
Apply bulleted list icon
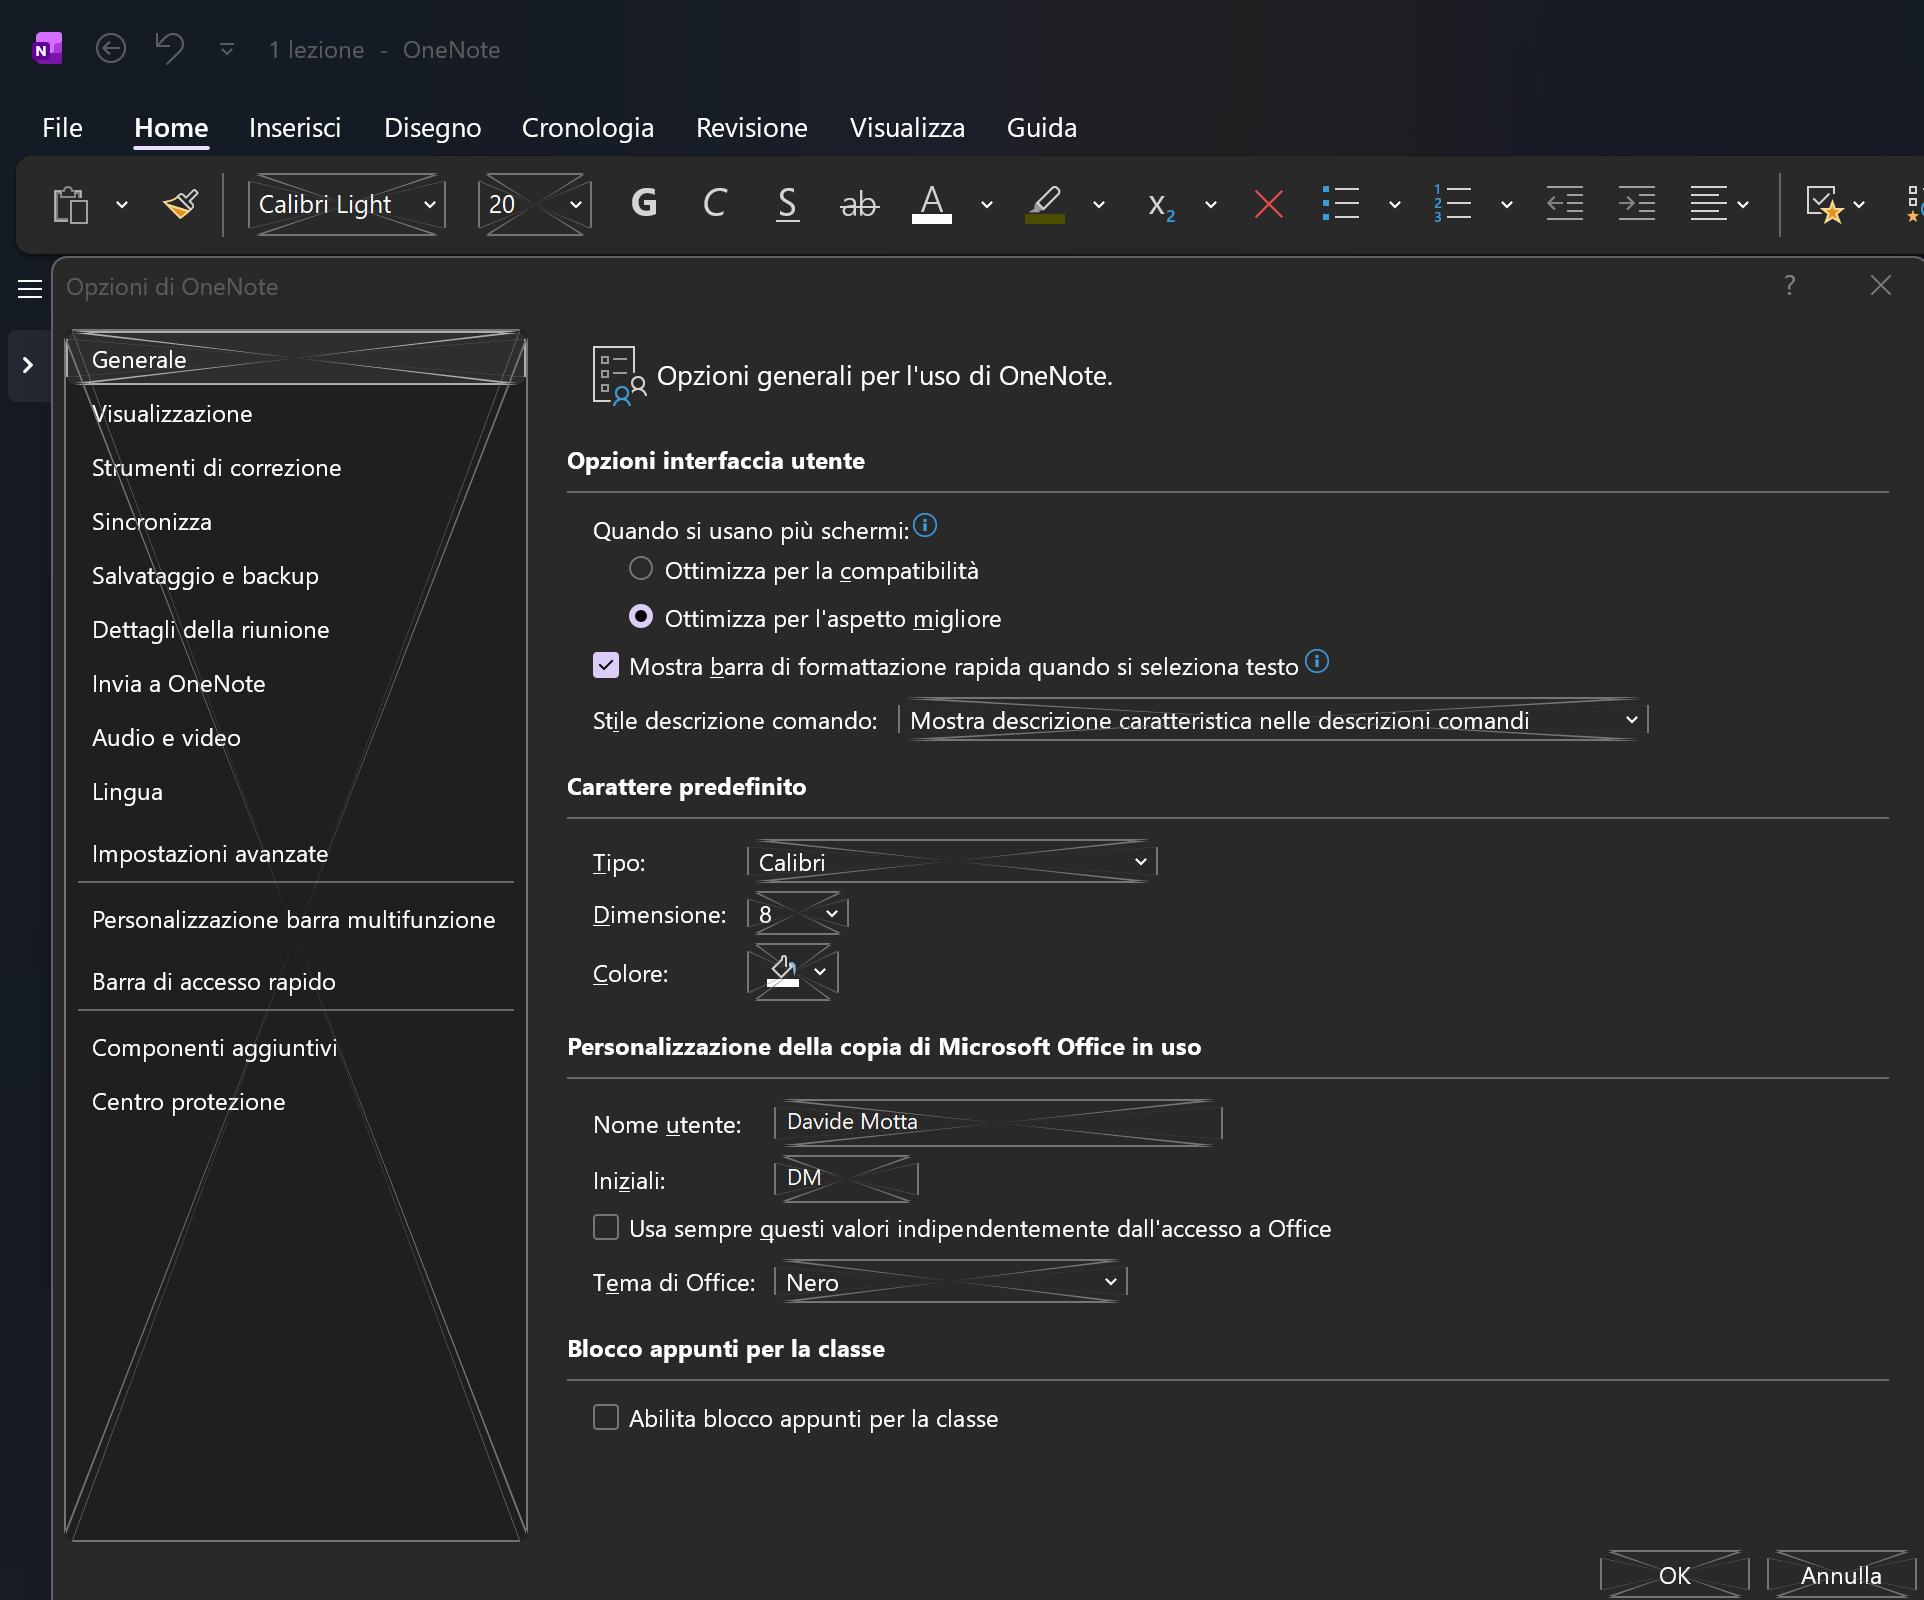click(1340, 204)
